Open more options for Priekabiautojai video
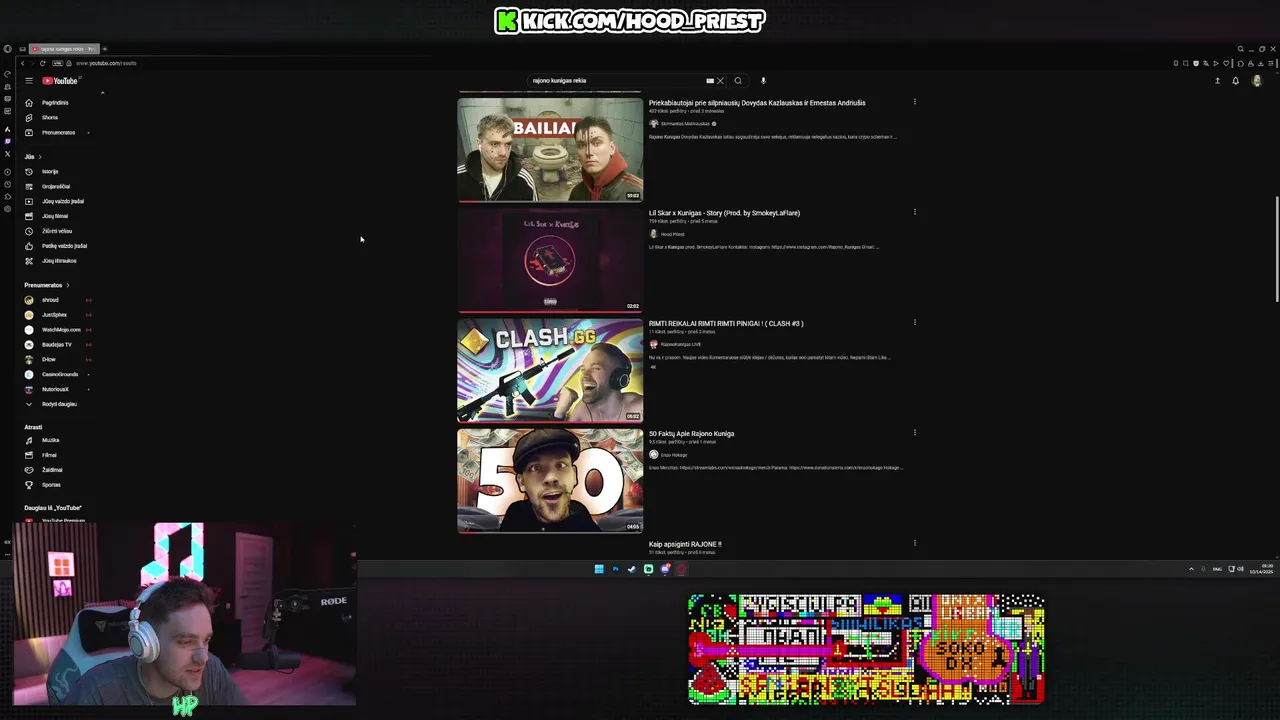The width and height of the screenshot is (1280, 720). click(914, 101)
